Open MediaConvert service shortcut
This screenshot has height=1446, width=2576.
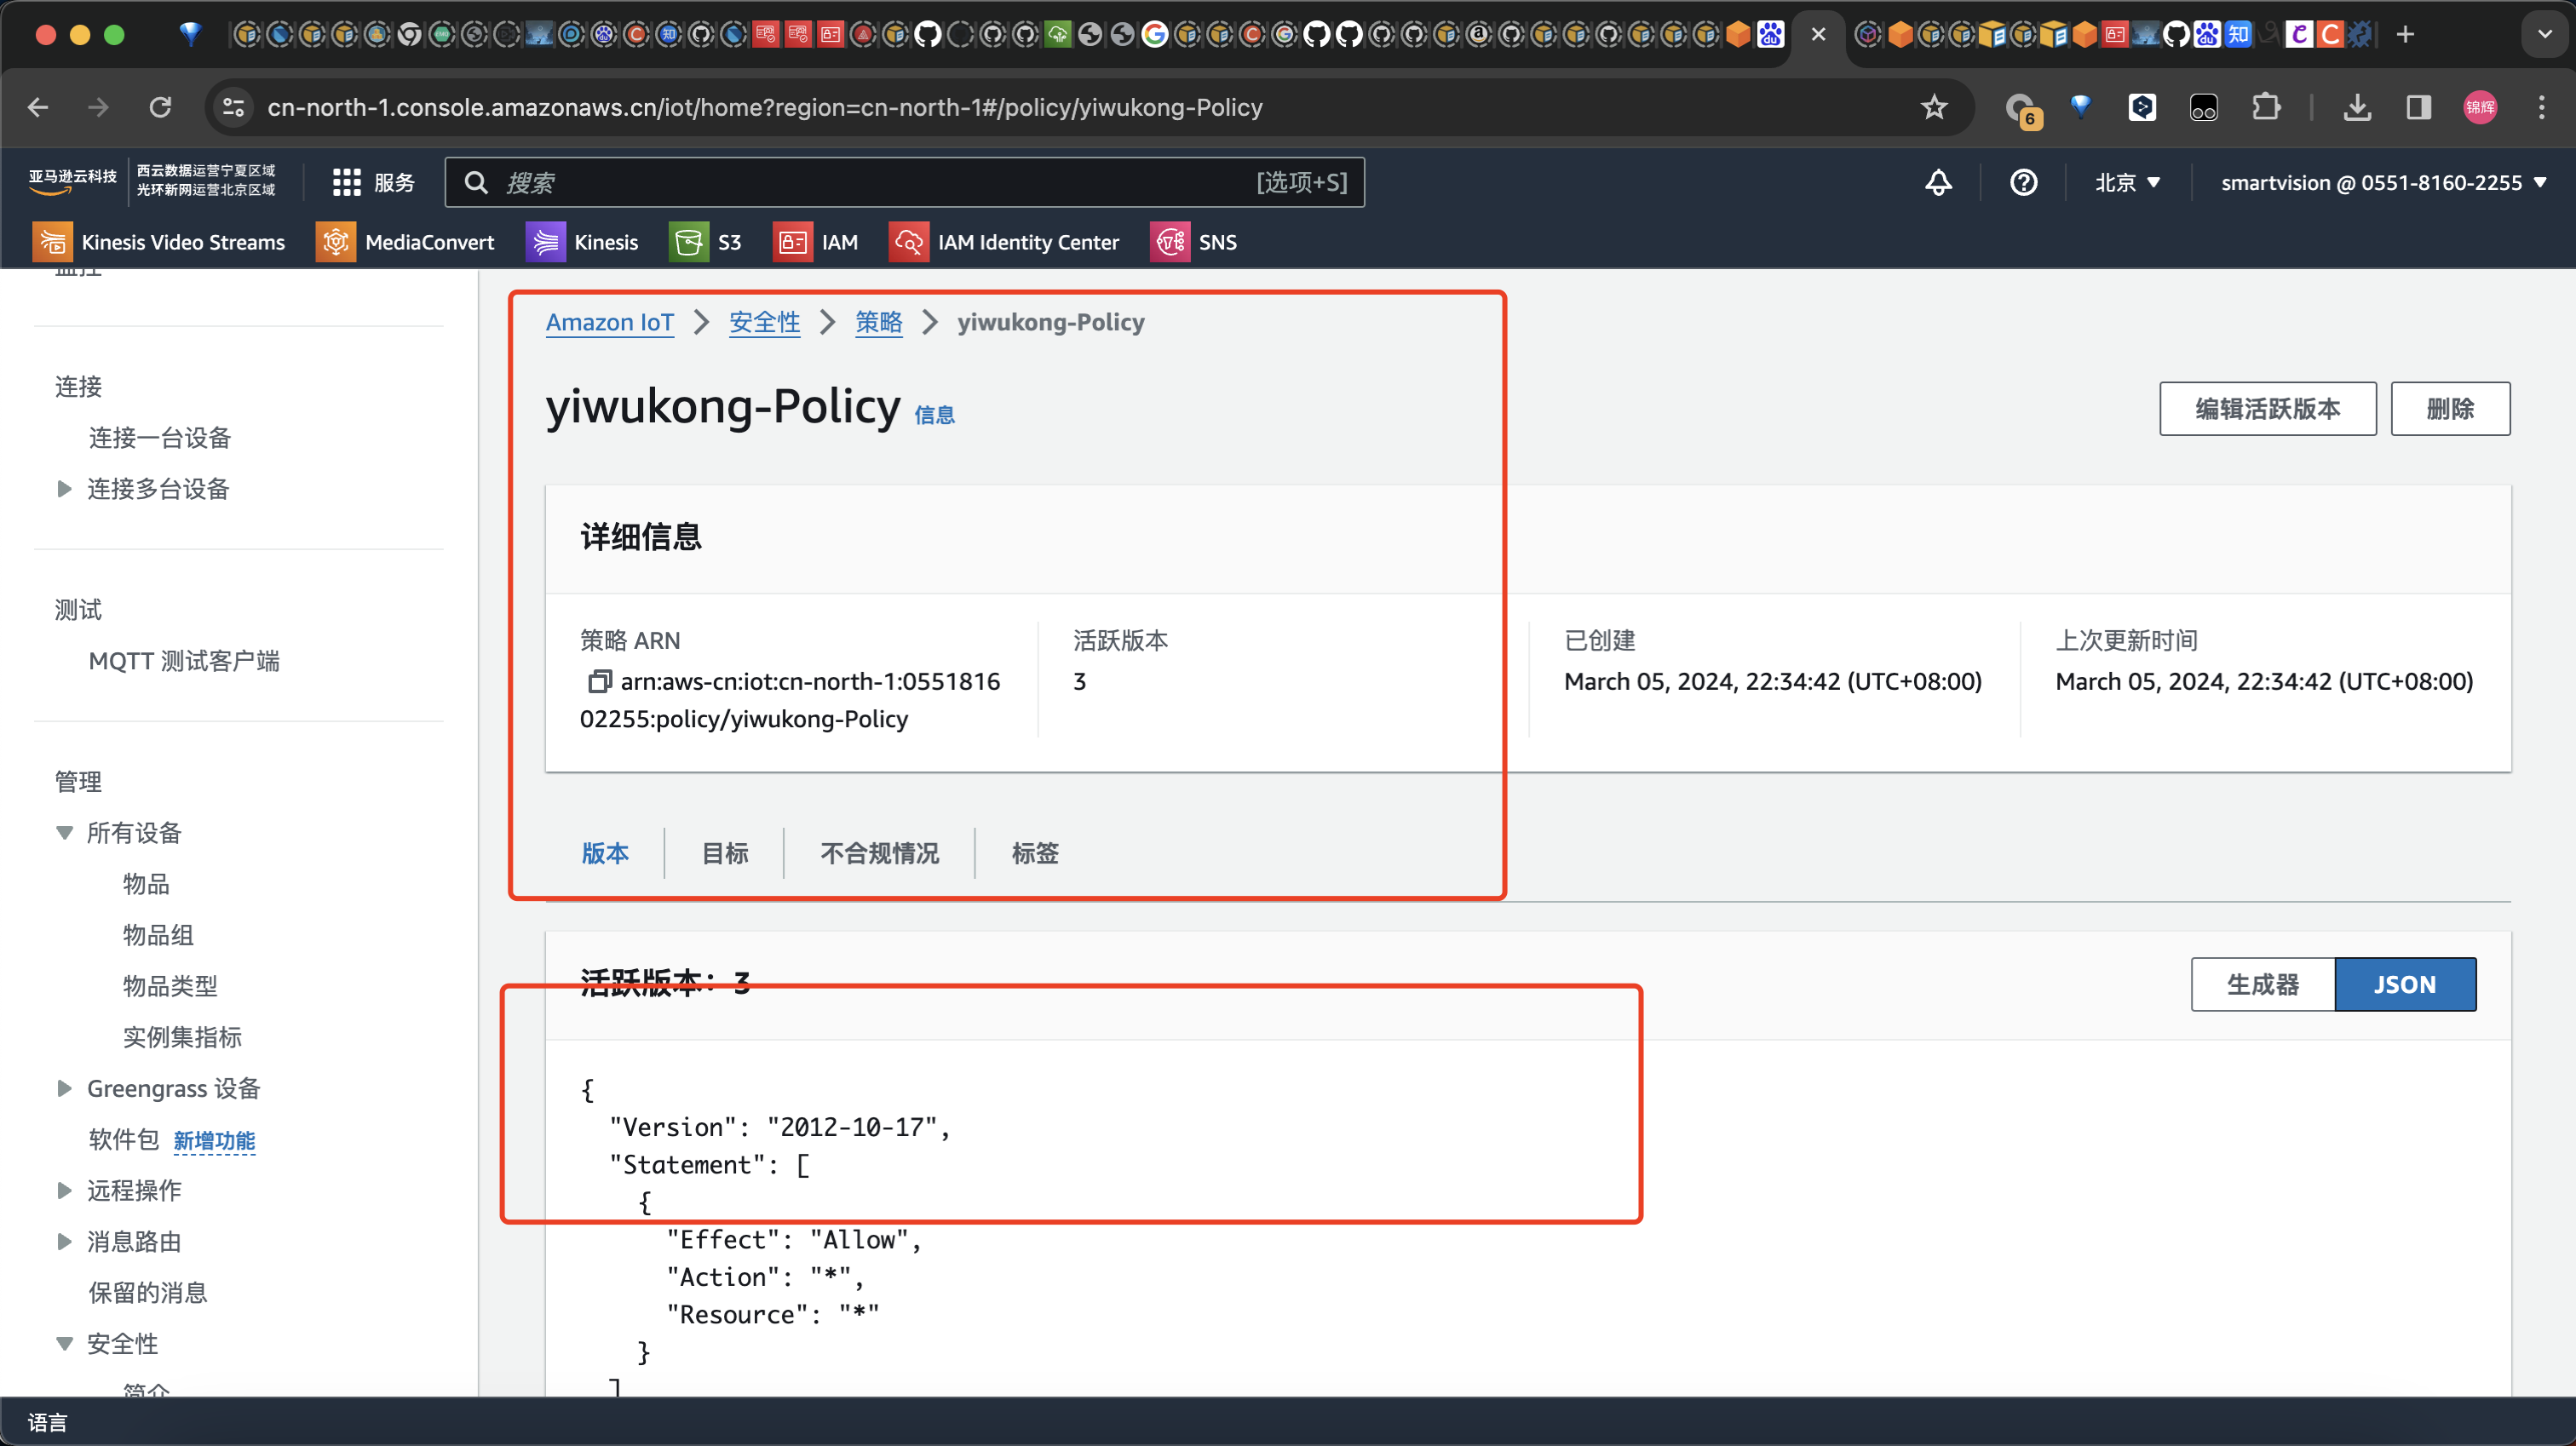(405, 242)
